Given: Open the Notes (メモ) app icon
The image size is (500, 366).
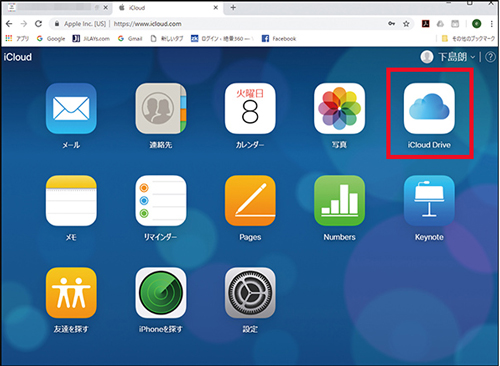Looking at the screenshot, I should tap(71, 201).
